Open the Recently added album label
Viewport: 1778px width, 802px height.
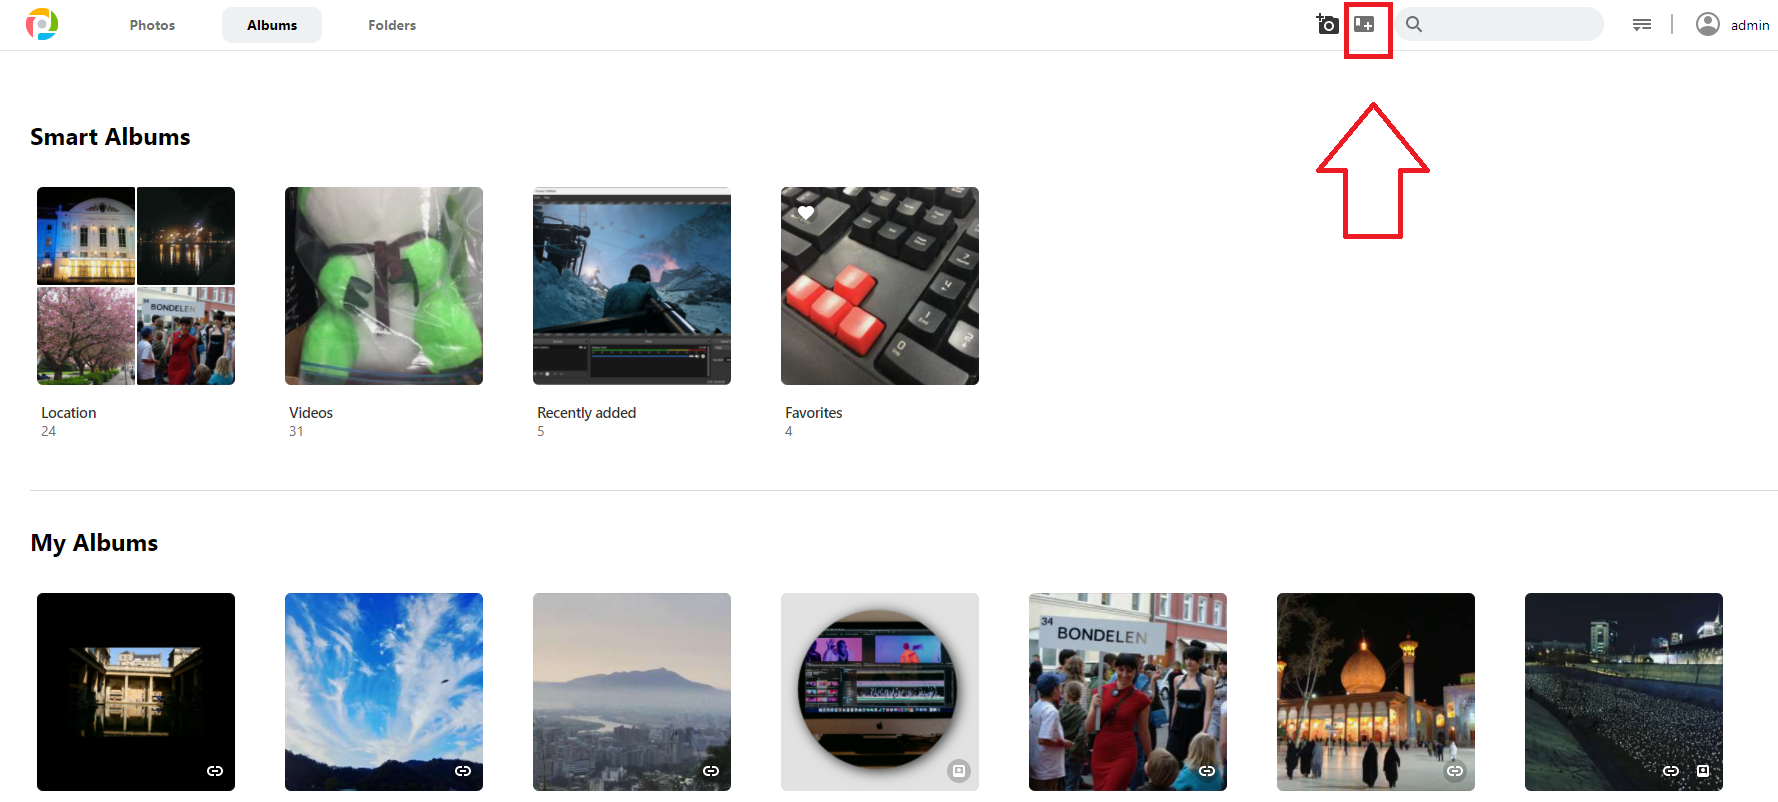586,413
